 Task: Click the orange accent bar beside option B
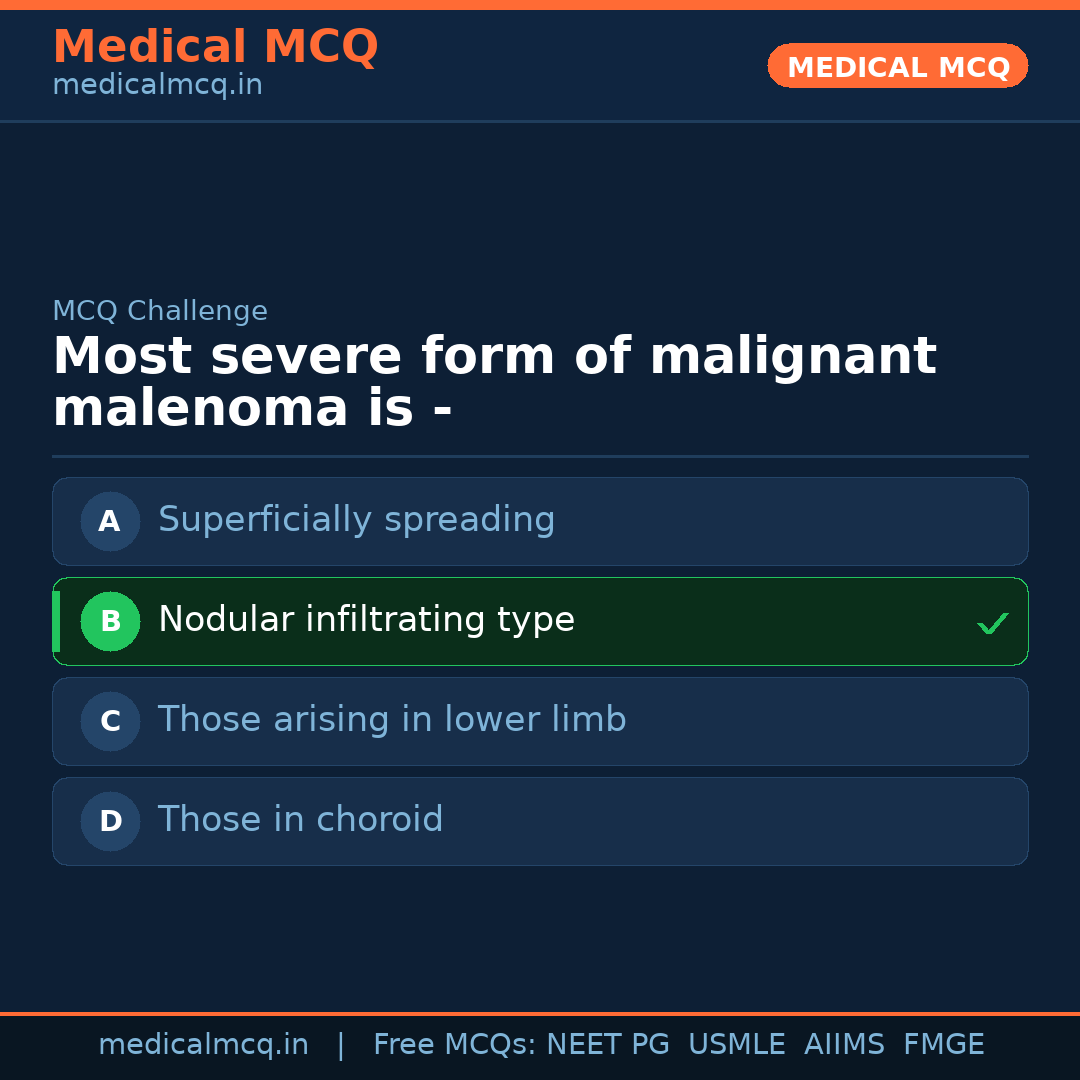pyautogui.click(x=56, y=621)
